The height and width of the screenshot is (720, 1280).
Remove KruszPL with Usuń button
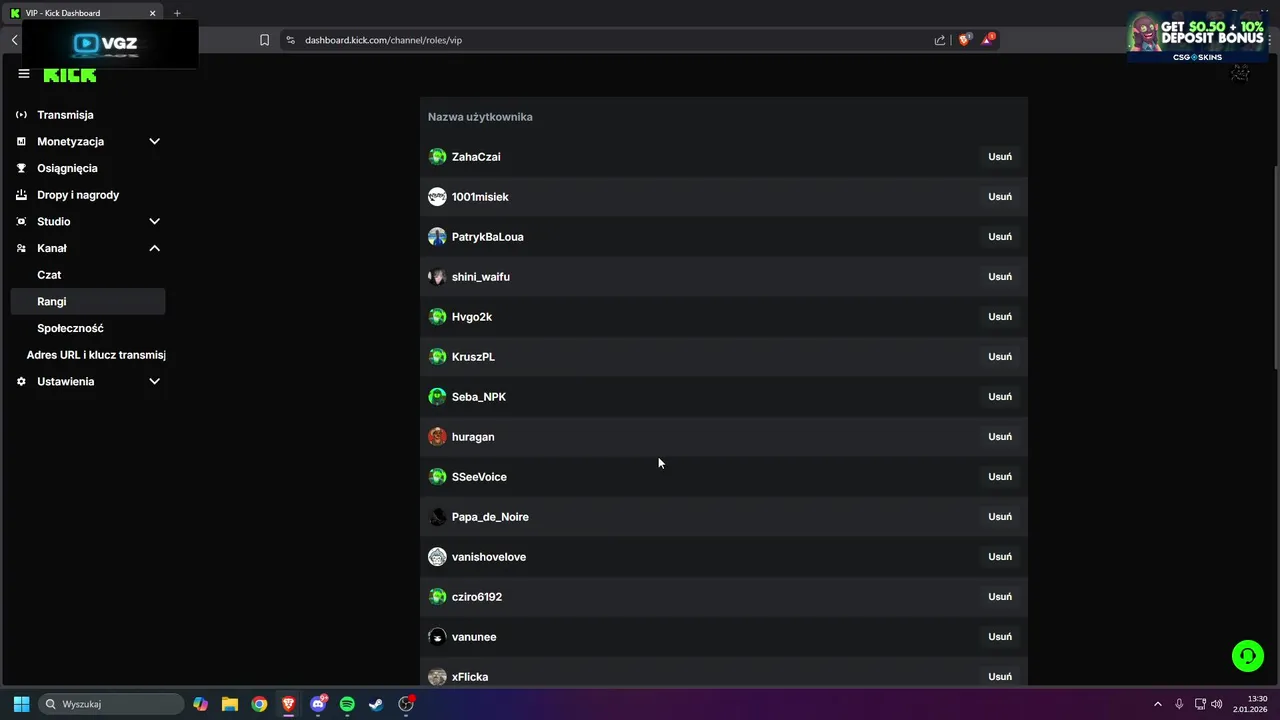point(1000,357)
